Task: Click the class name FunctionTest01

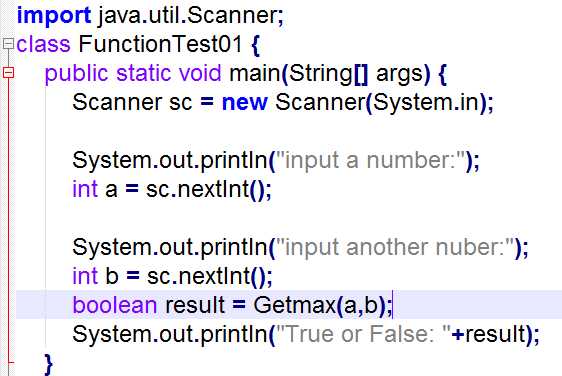Action: [x=161, y=44]
